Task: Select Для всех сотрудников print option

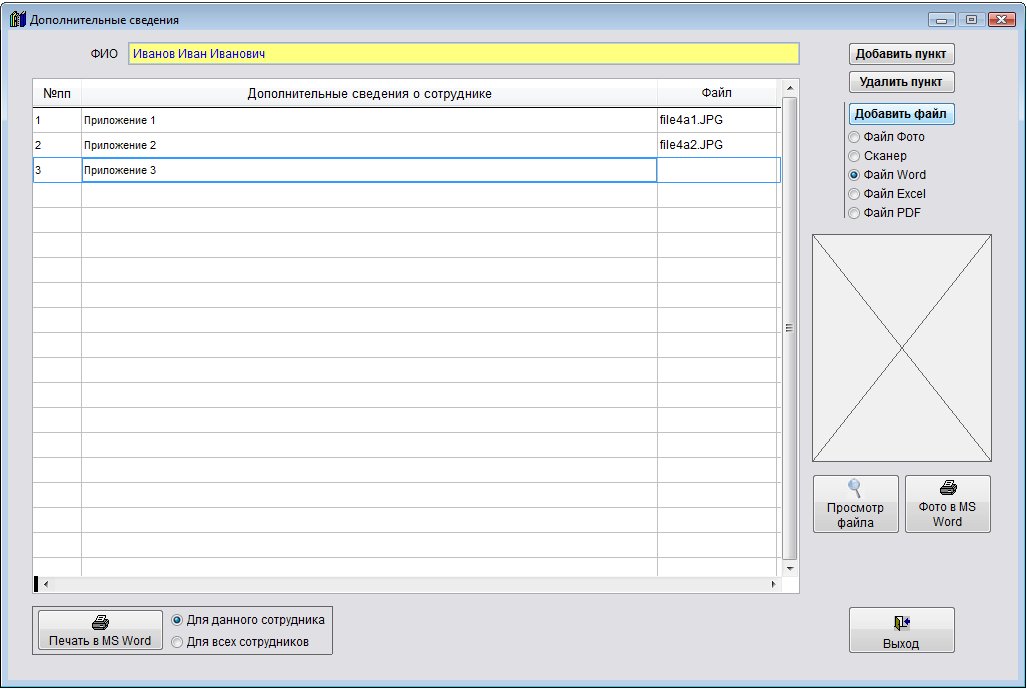Action: pos(178,642)
